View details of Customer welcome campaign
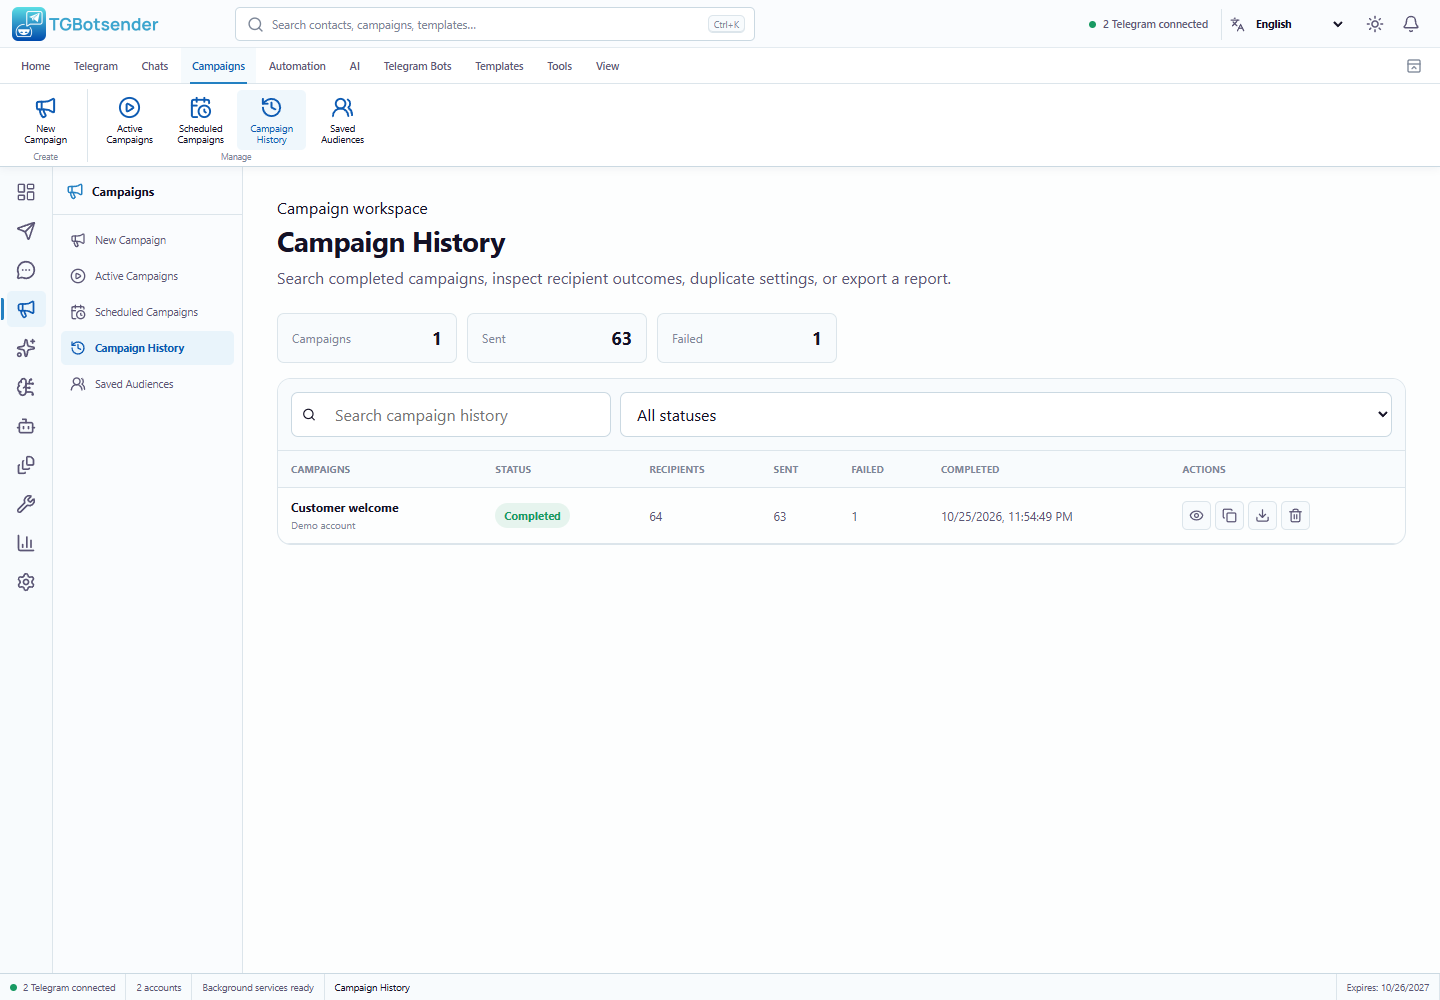This screenshot has height=1000, width=1440. coord(1196,516)
